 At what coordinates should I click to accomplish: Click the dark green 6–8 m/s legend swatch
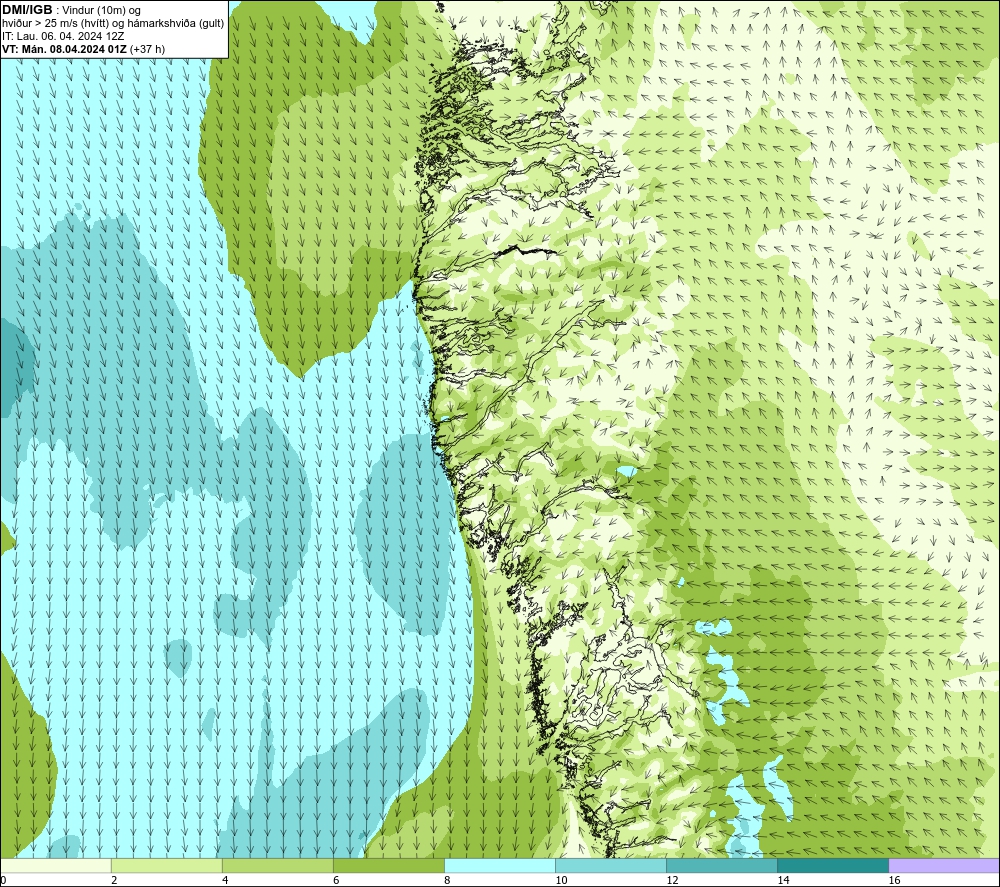pos(389,865)
